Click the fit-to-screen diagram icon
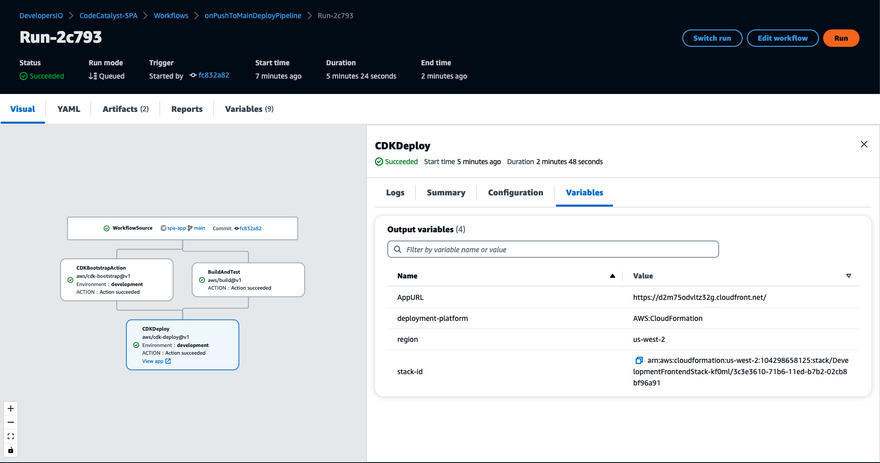The width and height of the screenshot is (880, 463). pos(11,436)
